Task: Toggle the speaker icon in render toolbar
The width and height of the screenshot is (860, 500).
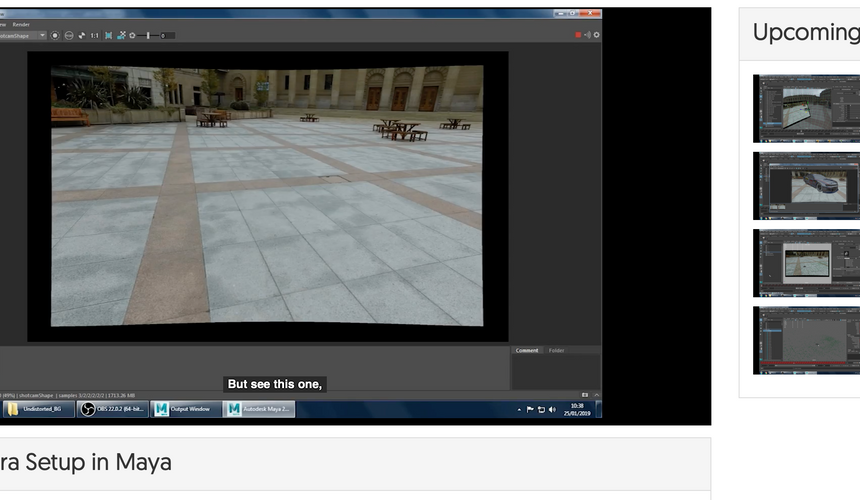Action: (x=587, y=35)
